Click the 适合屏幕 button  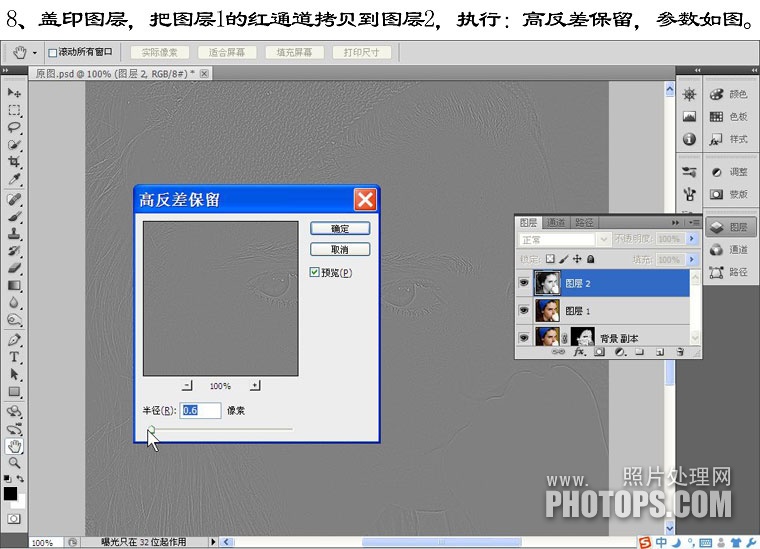[227, 52]
